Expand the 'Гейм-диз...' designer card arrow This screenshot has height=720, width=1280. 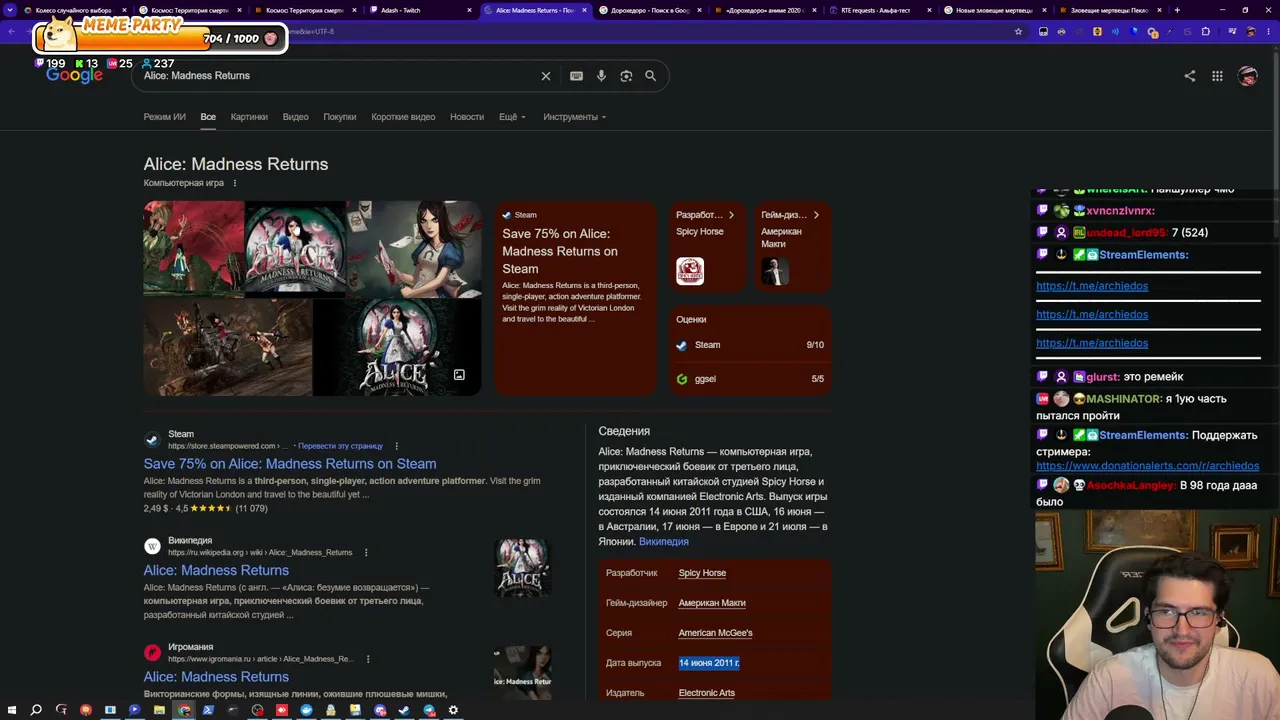[816, 215]
